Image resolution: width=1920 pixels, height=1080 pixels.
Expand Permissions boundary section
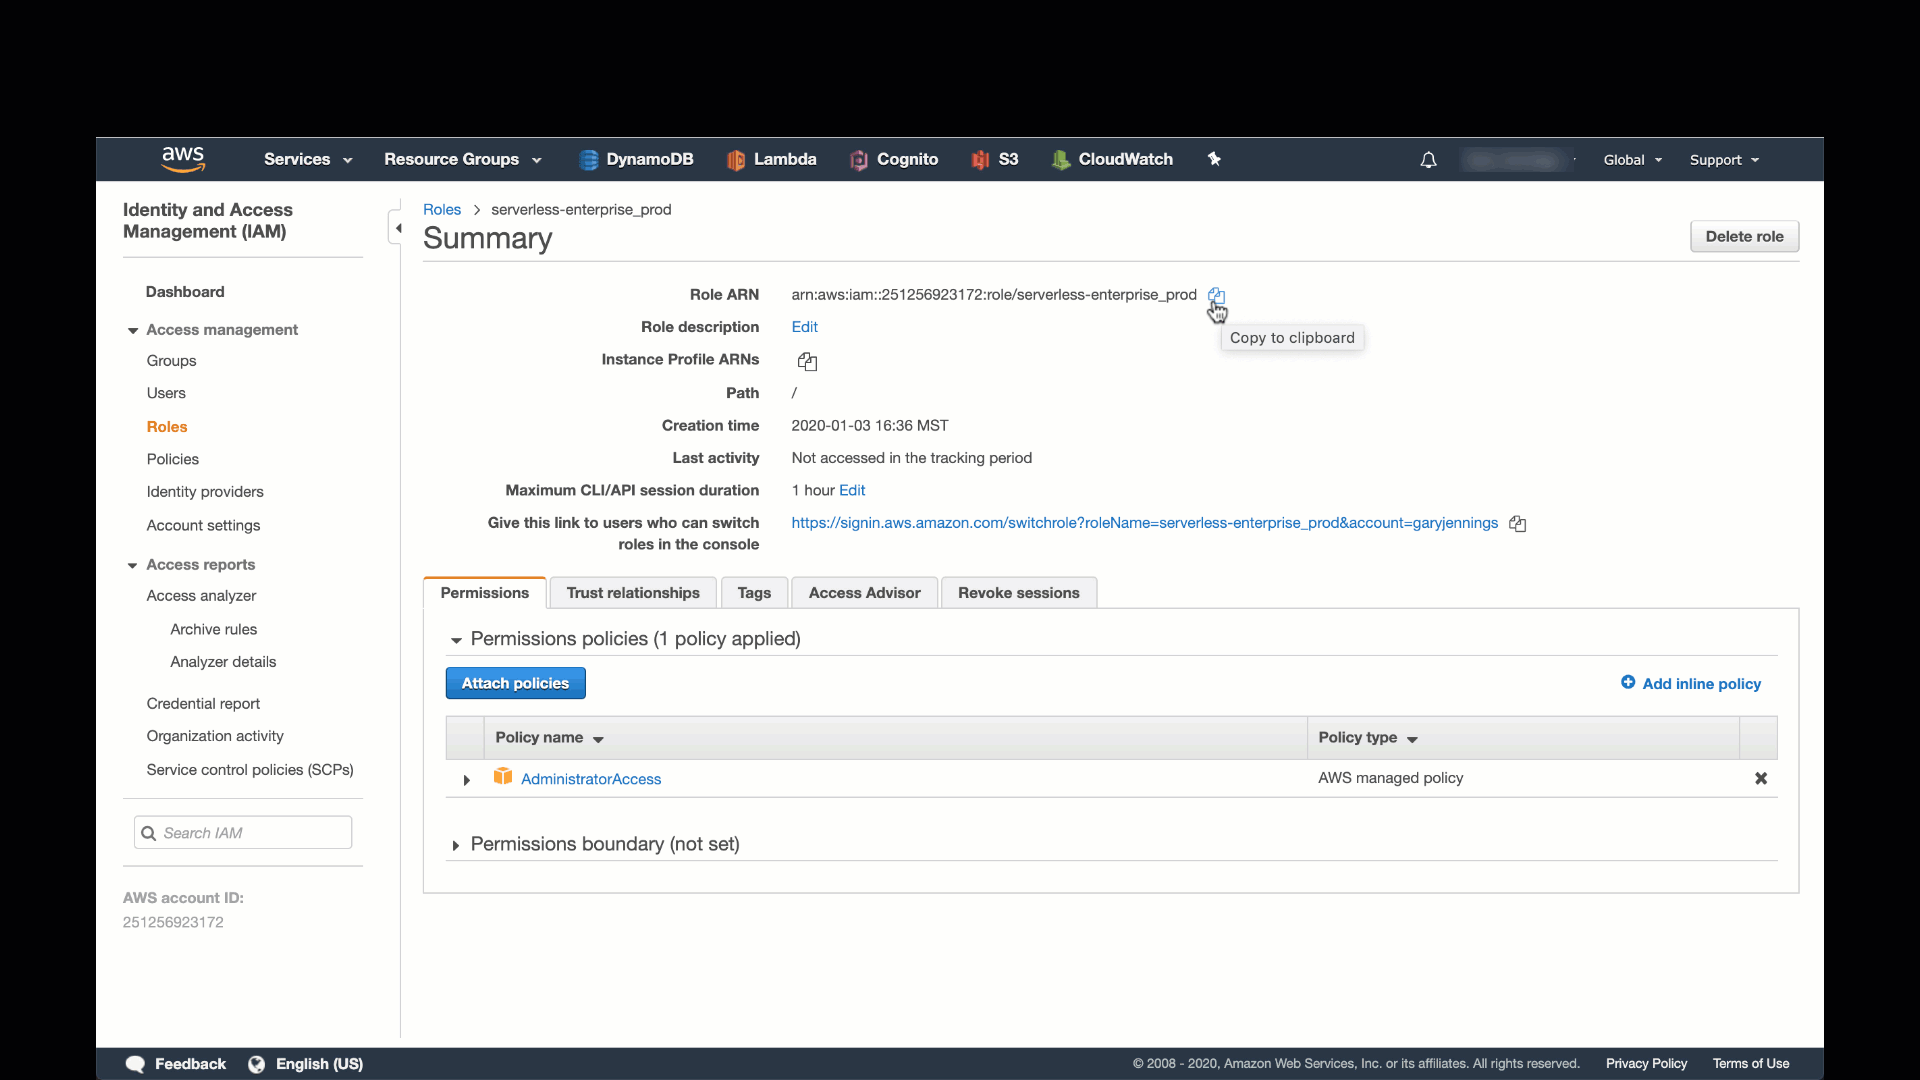456,845
